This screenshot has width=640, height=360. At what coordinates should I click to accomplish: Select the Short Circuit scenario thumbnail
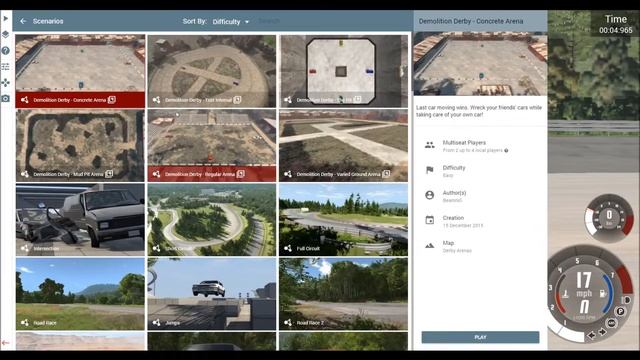point(212,220)
